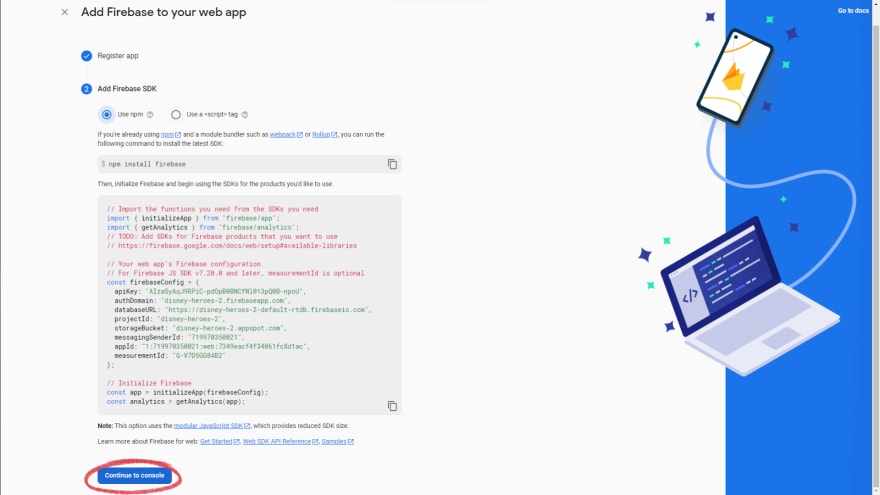Click the projectId line in the code
The width and height of the screenshot is (880, 495).
click(x=169, y=319)
